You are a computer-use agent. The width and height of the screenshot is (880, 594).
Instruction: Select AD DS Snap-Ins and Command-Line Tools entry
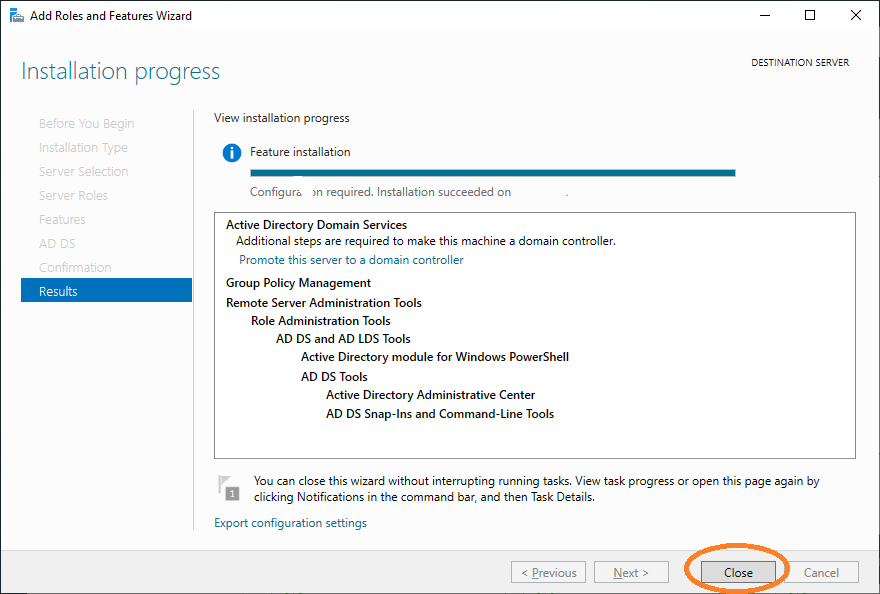[440, 413]
